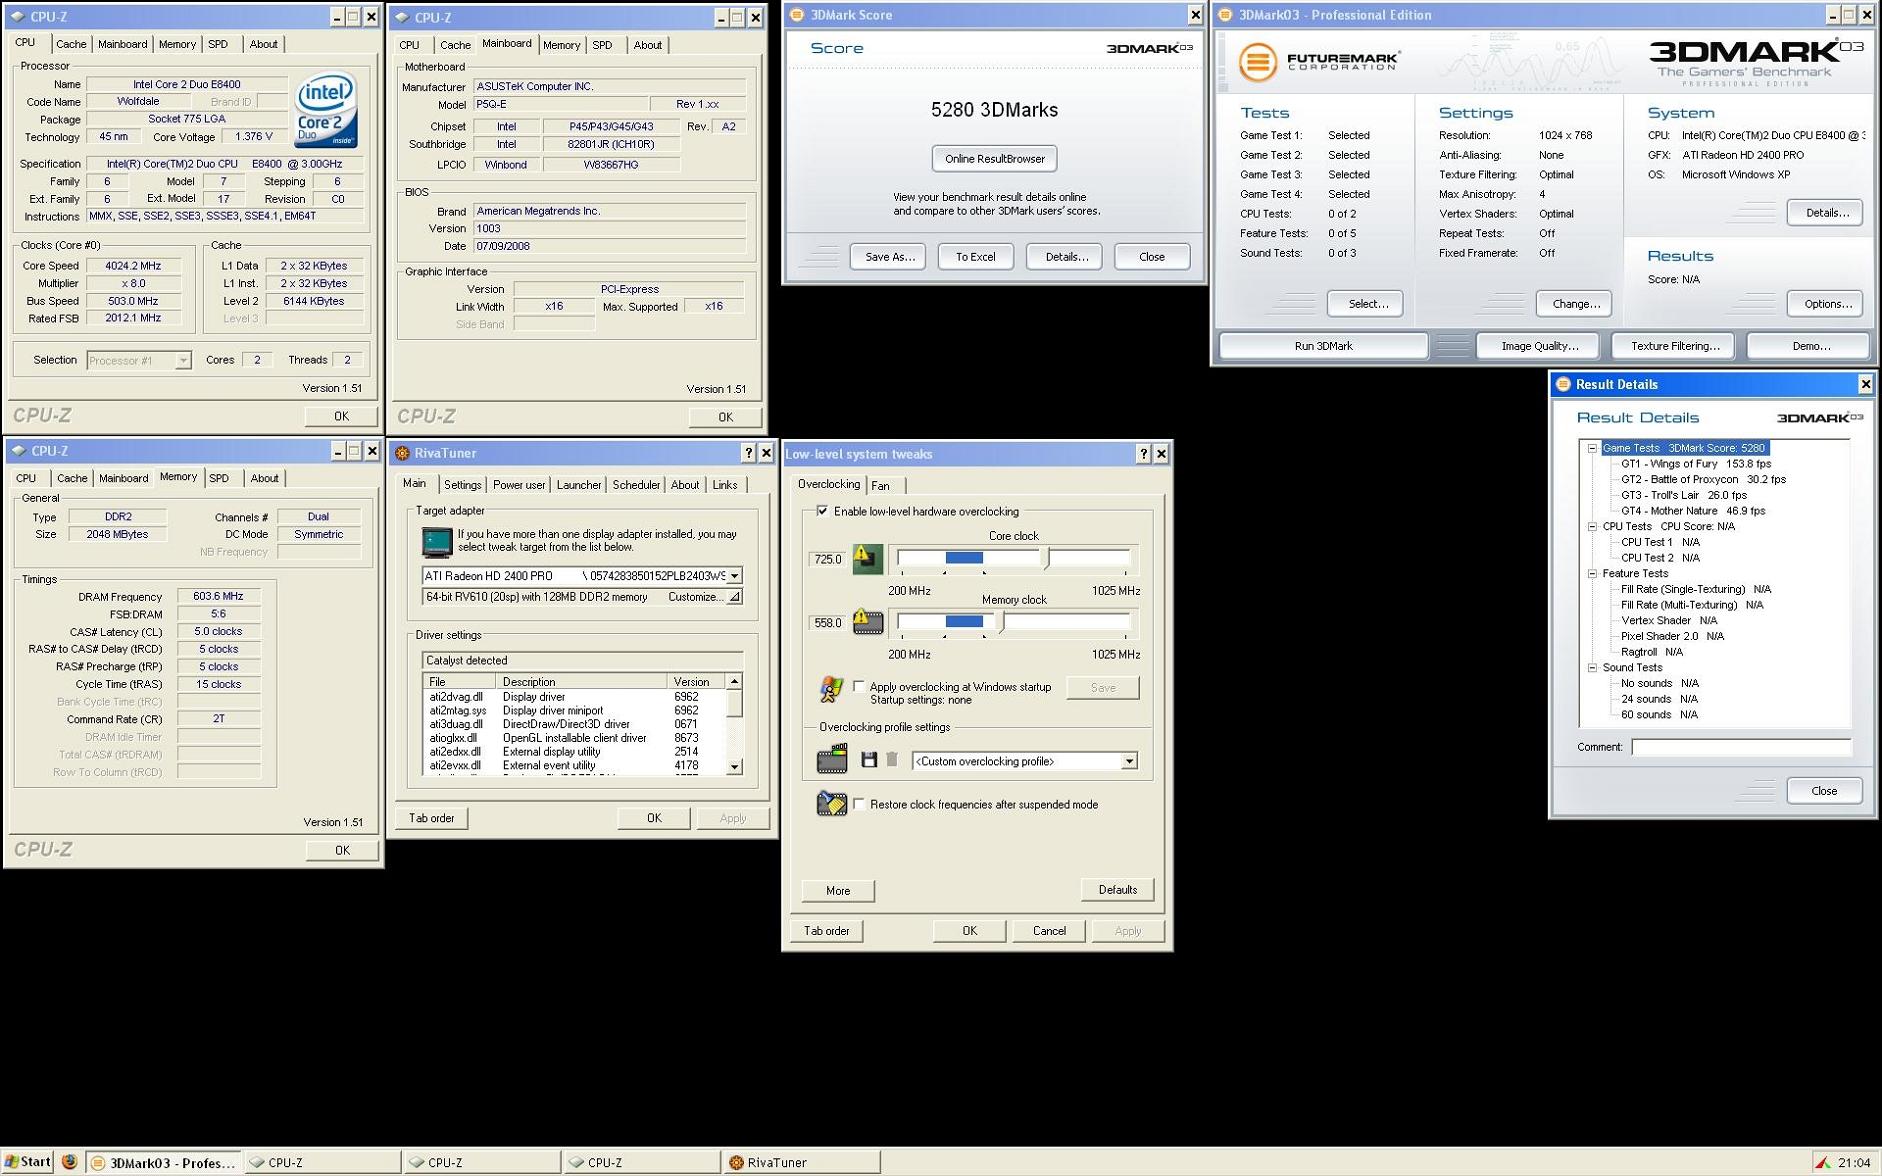
Task: Collapse the CPU Tests tree node
Action: (1592, 526)
